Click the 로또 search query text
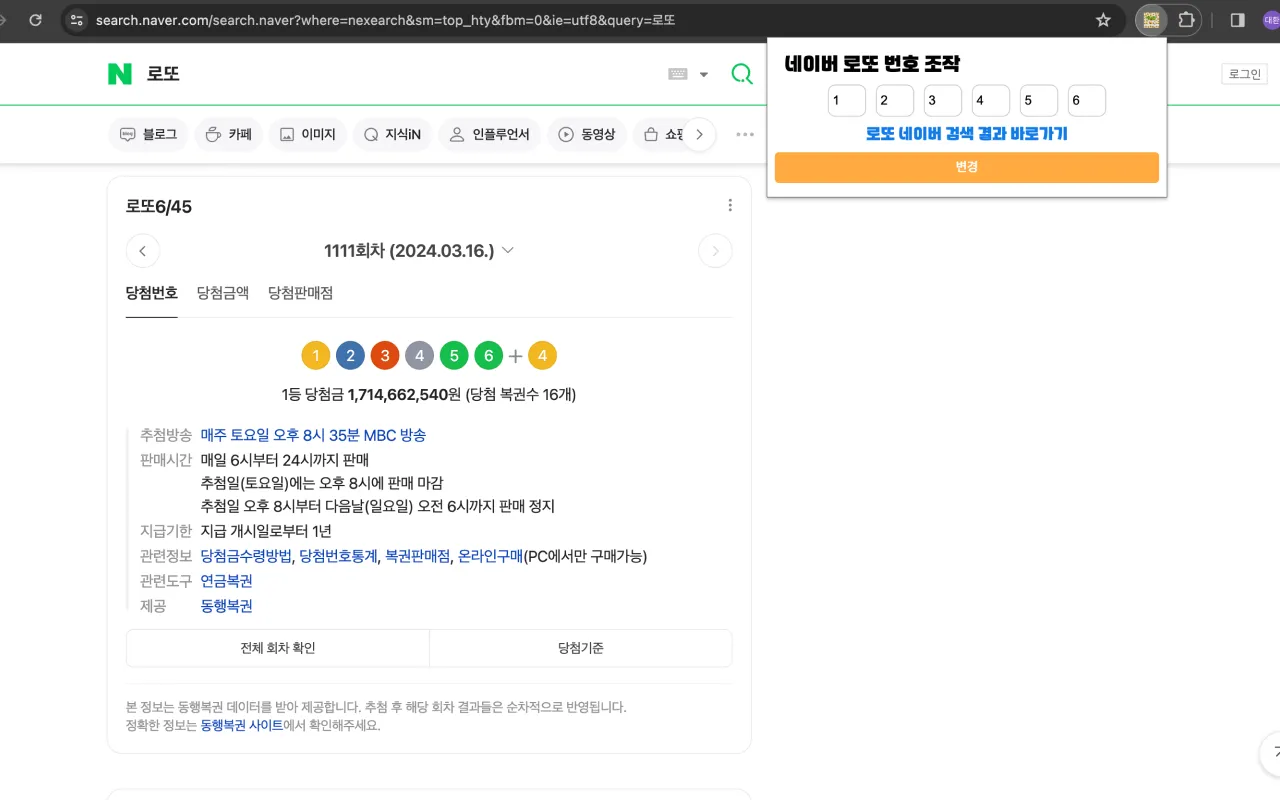Screen dimensions: 1280x800 [163, 74]
